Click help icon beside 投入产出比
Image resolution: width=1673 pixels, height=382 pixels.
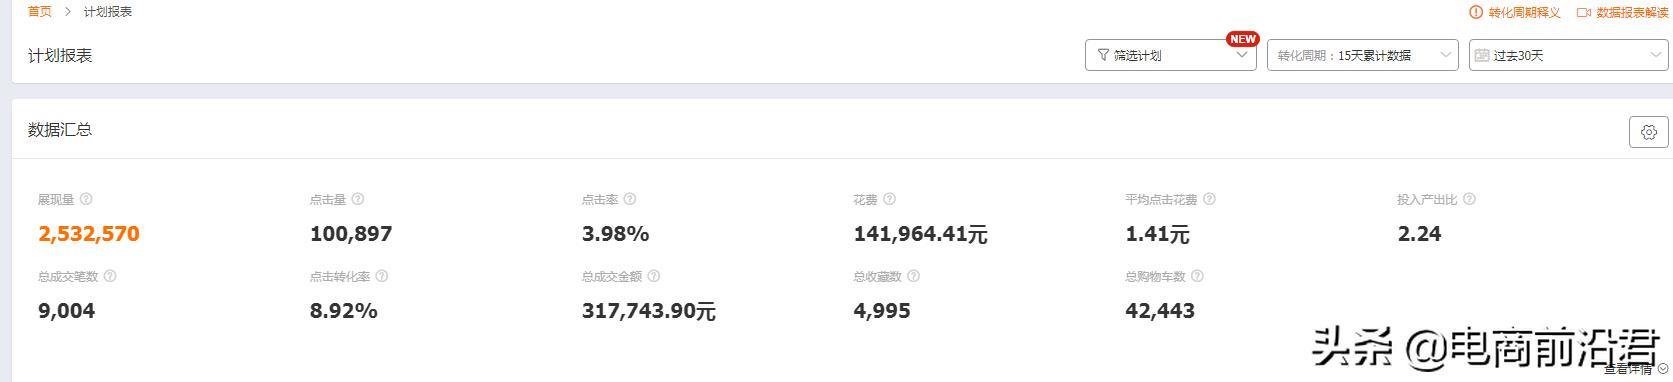[1469, 200]
